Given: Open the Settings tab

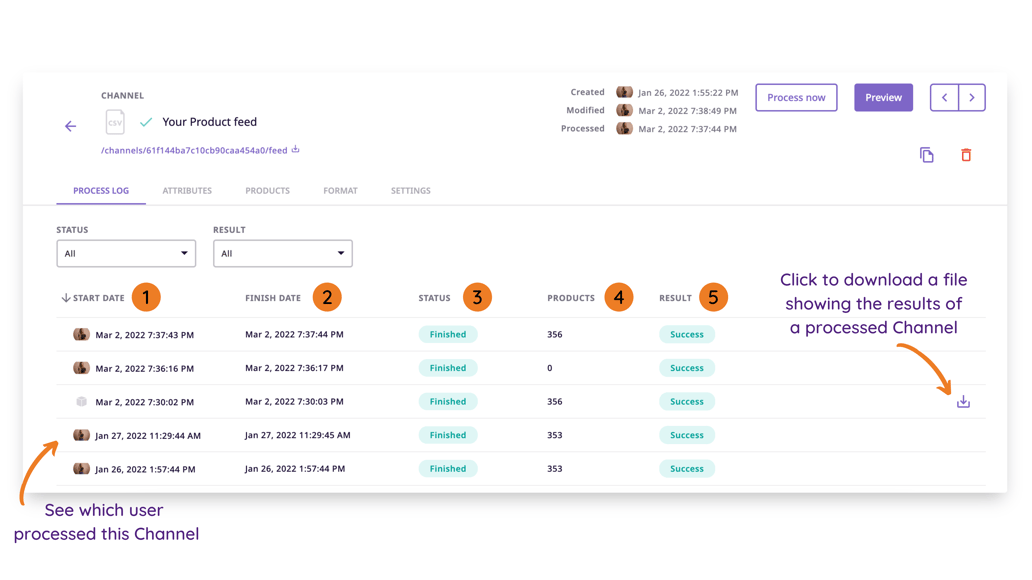Looking at the screenshot, I should [410, 191].
